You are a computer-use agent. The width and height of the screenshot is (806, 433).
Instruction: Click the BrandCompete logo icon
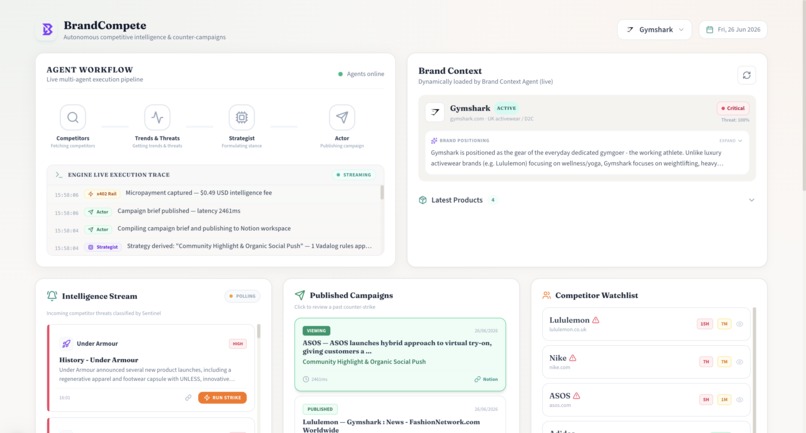pos(47,29)
